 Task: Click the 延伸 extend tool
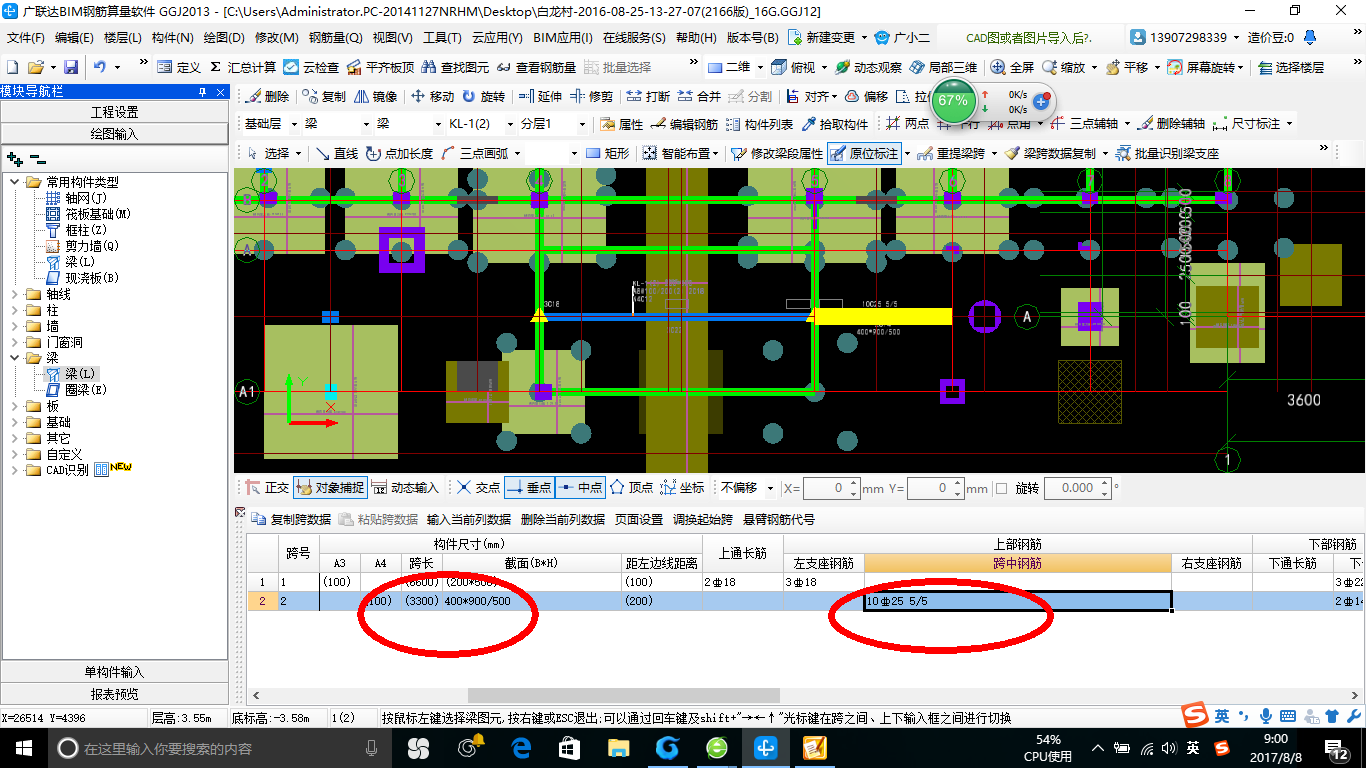(x=540, y=97)
